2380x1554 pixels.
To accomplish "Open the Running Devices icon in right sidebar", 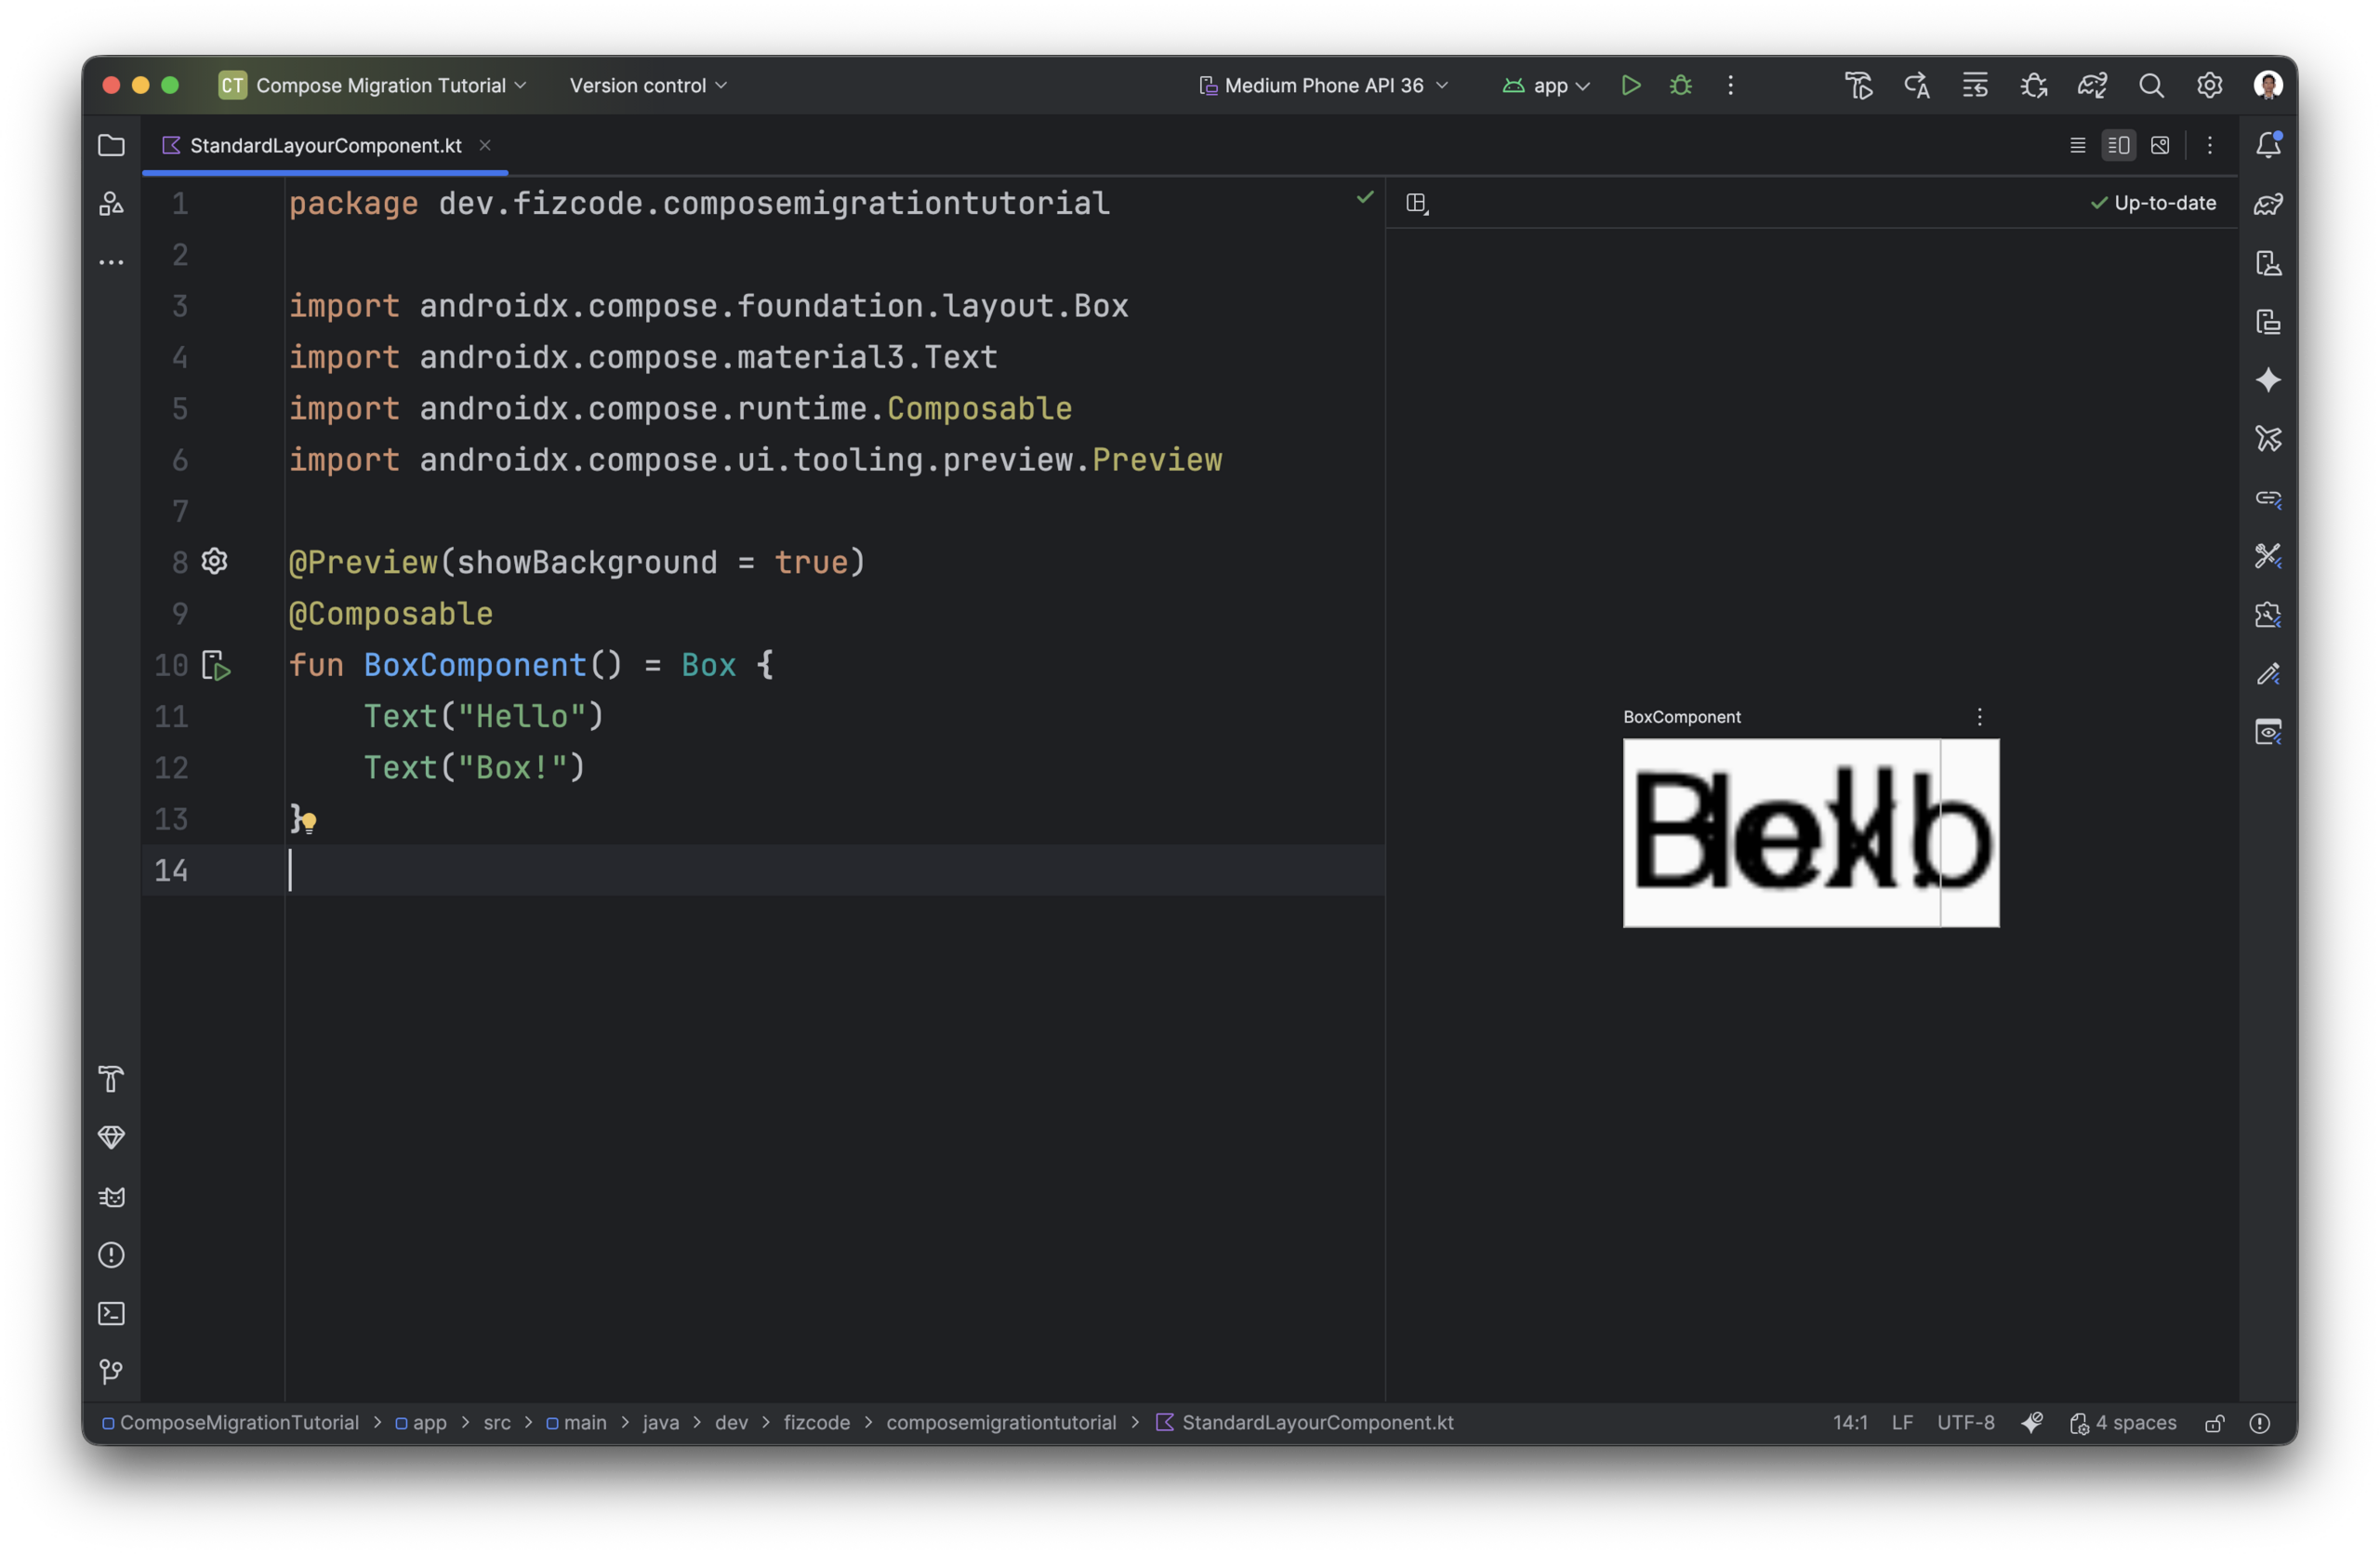I will [2268, 321].
